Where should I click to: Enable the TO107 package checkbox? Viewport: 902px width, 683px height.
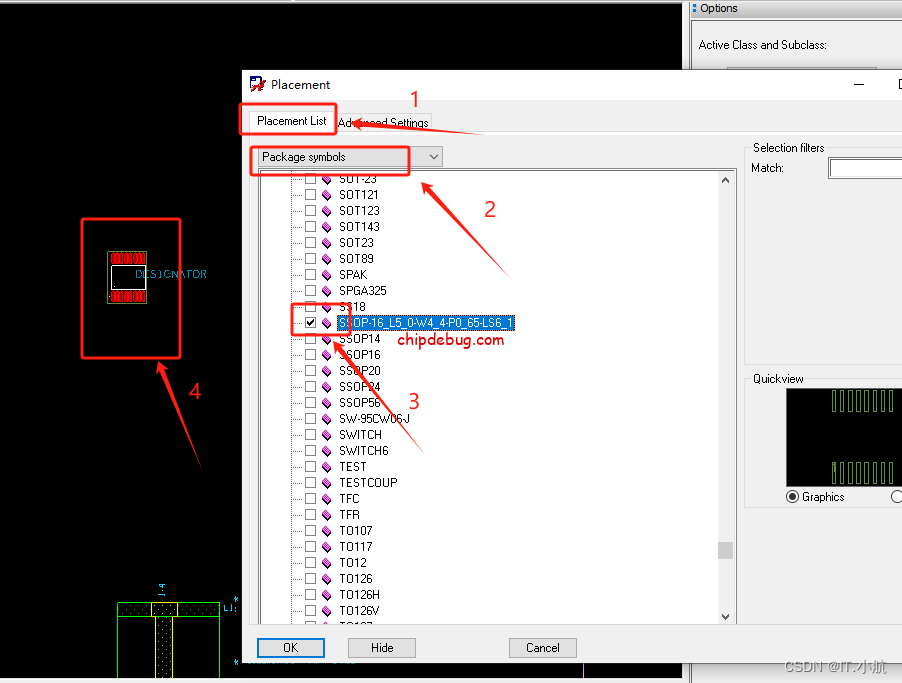click(x=310, y=531)
